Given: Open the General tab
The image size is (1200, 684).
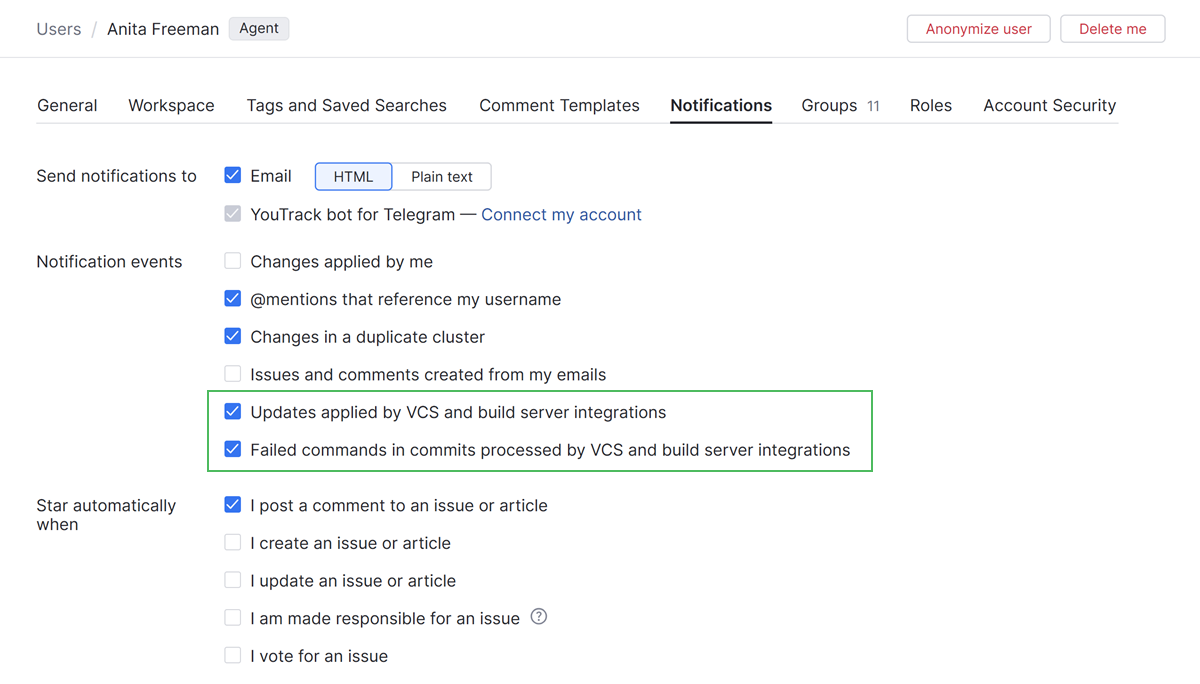Looking at the screenshot, I should [x=67, y=106].
